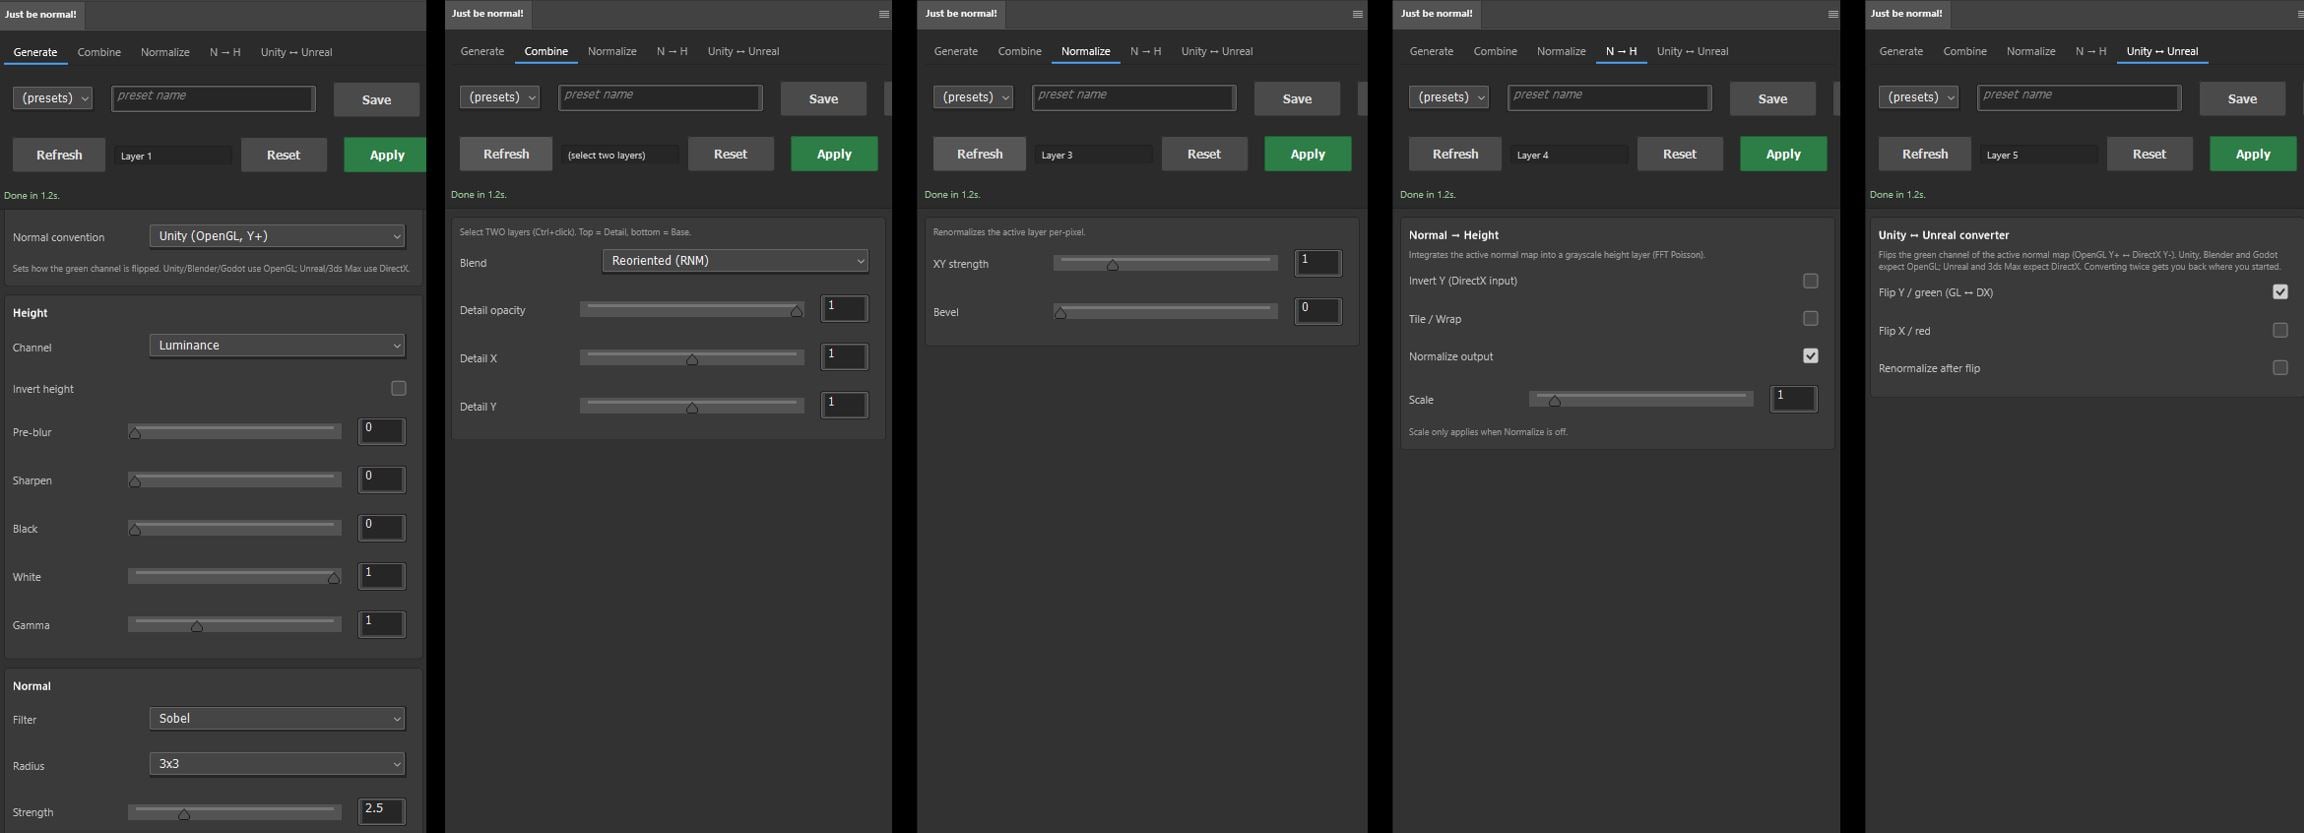Select Unity↔Unreal tab in N→H panel
The width and height of the screenshot is (2304, 833).
click(1692, 51)
